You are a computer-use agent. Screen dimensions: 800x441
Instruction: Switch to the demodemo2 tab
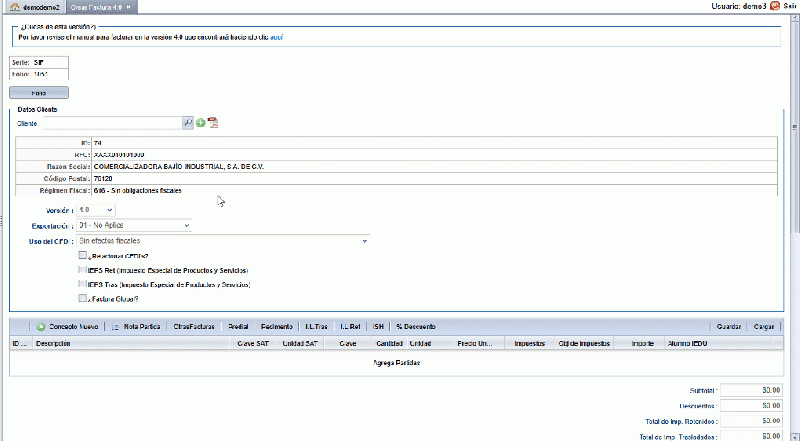pos(35,7)
